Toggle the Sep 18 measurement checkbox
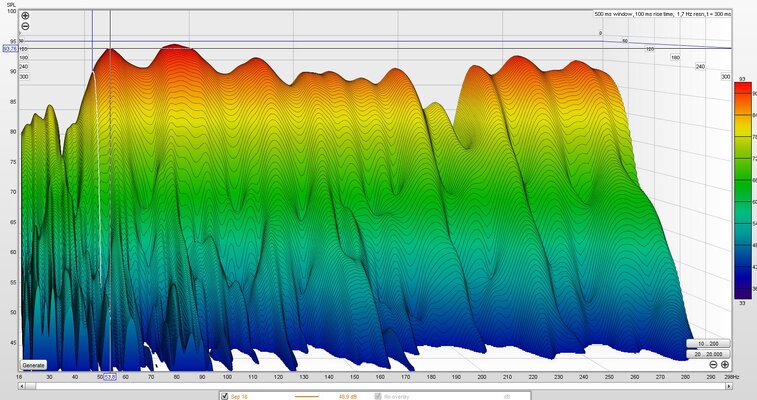 224,397
